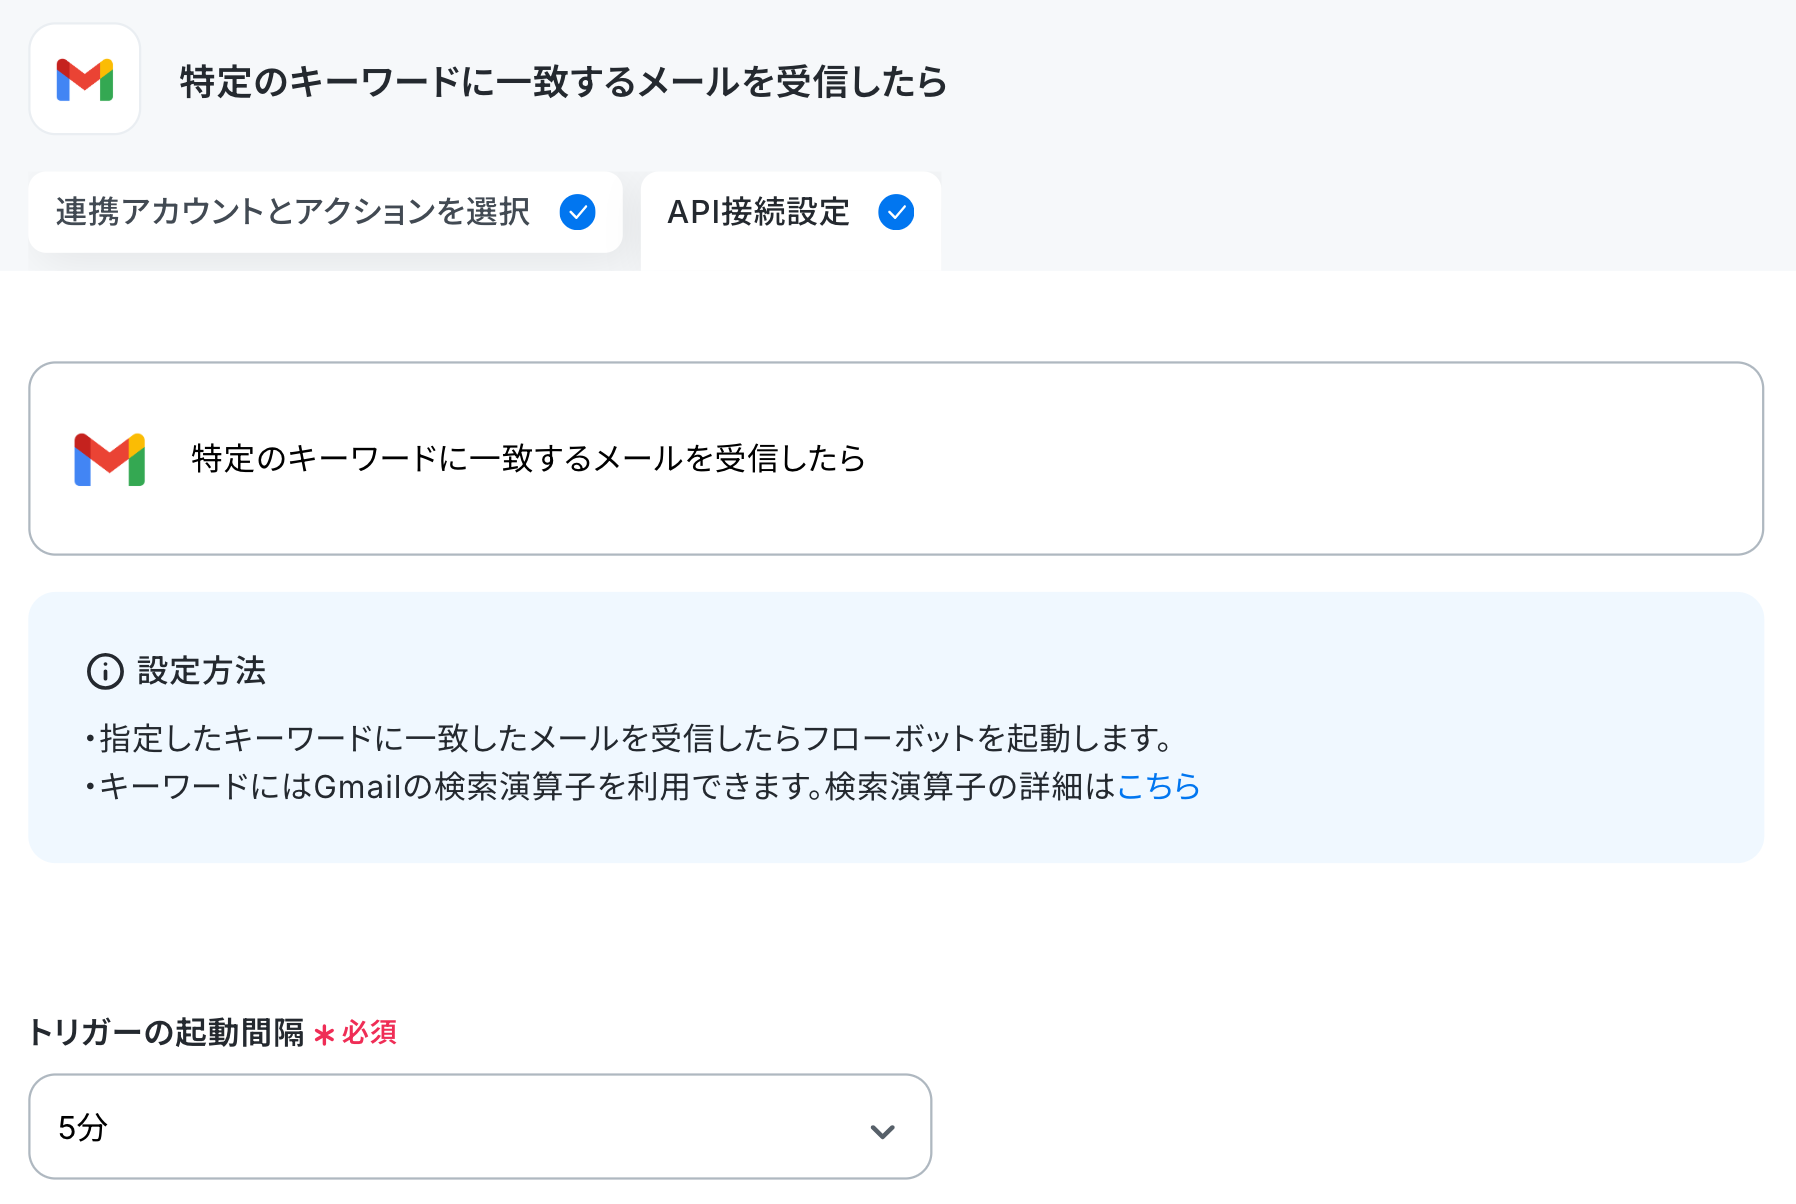Screen dimensions: 1796x1204
Task: Click the instruction line about フローボットを起動します
Action: coord(630,739)
